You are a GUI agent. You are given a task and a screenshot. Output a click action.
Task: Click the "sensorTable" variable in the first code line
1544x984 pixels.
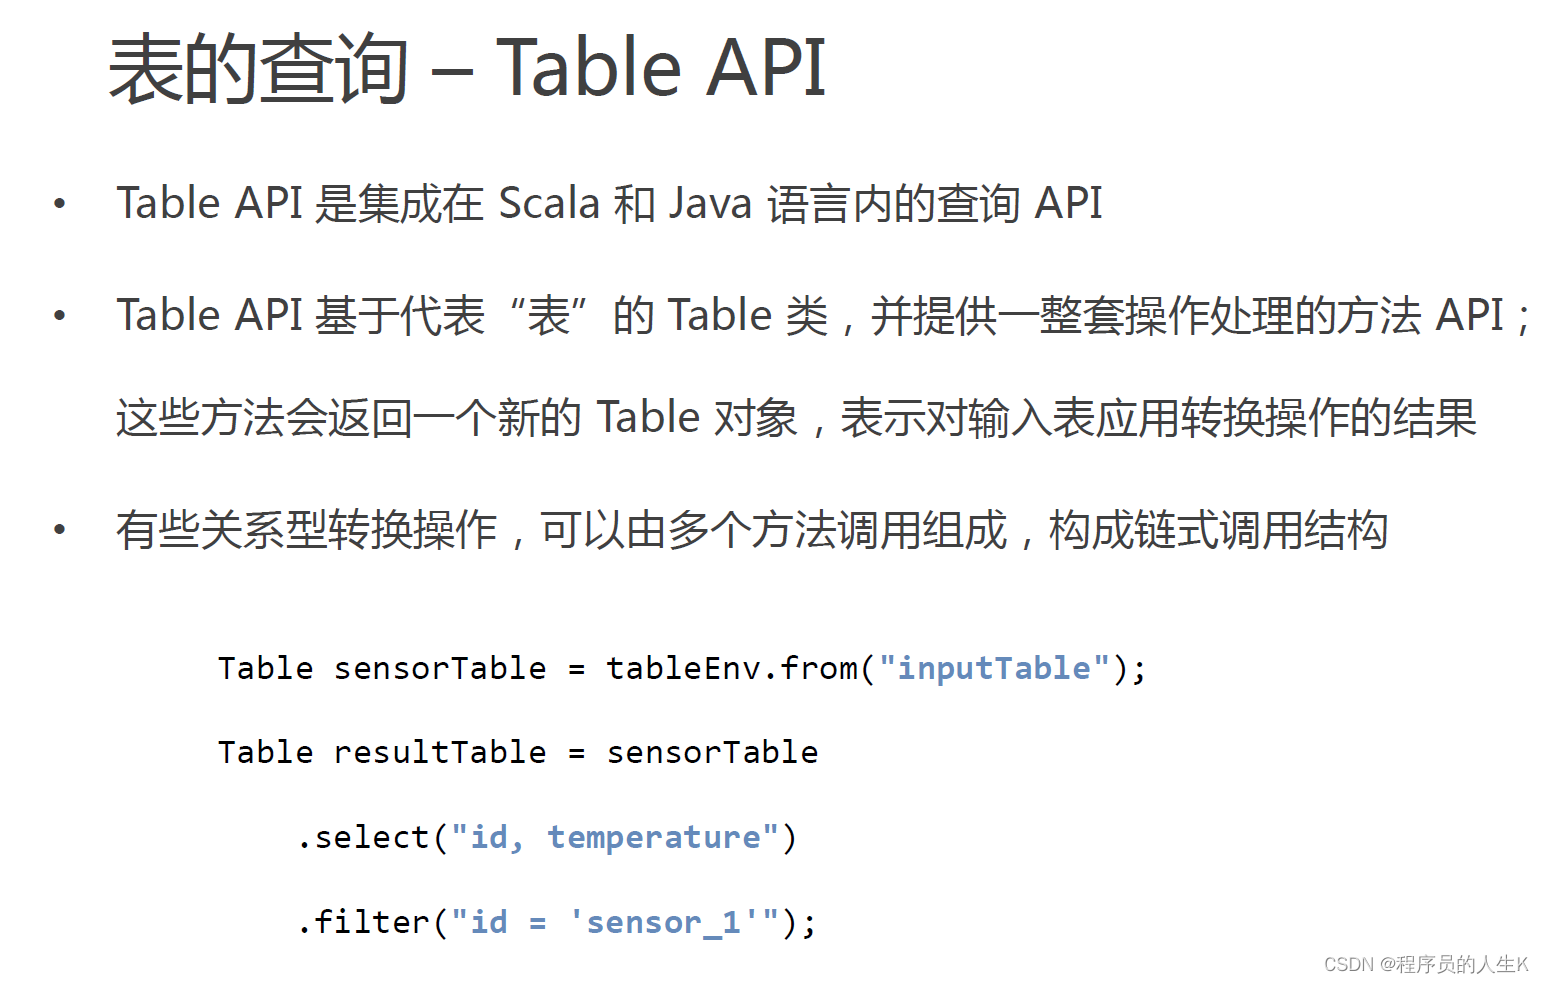click(440, 668)
